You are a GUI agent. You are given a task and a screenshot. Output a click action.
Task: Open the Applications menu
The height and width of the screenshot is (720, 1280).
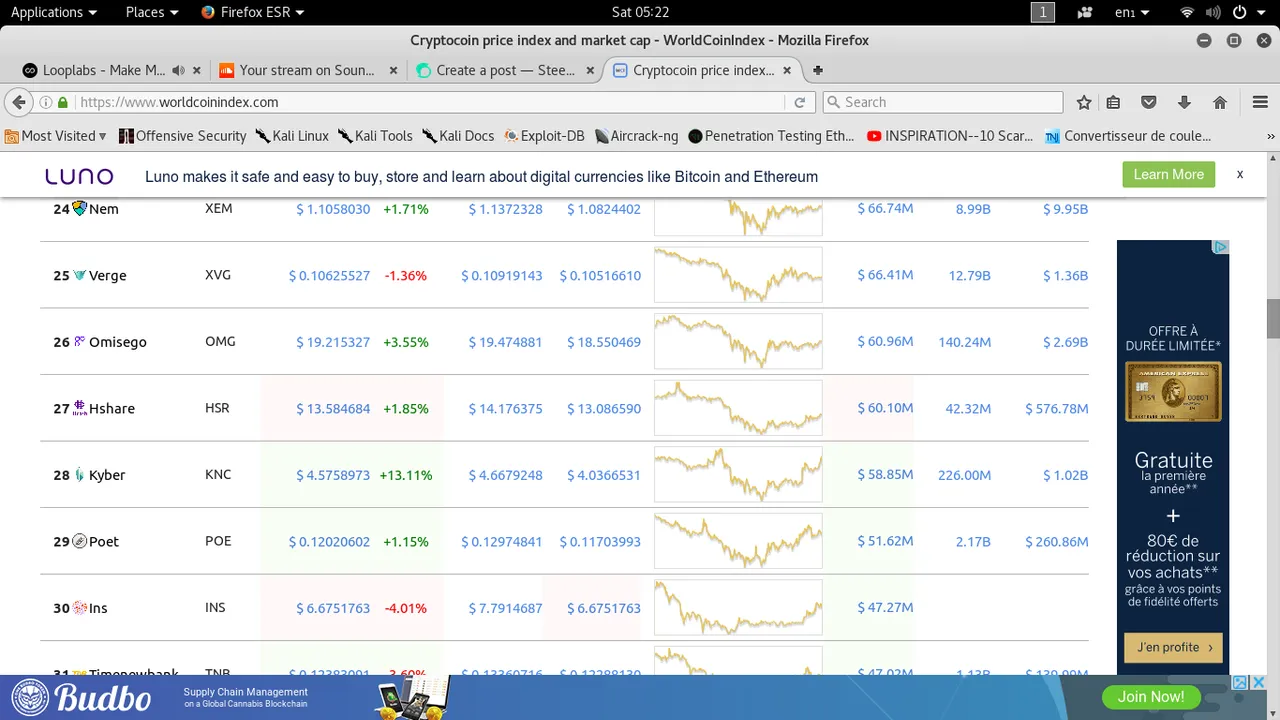54,12
